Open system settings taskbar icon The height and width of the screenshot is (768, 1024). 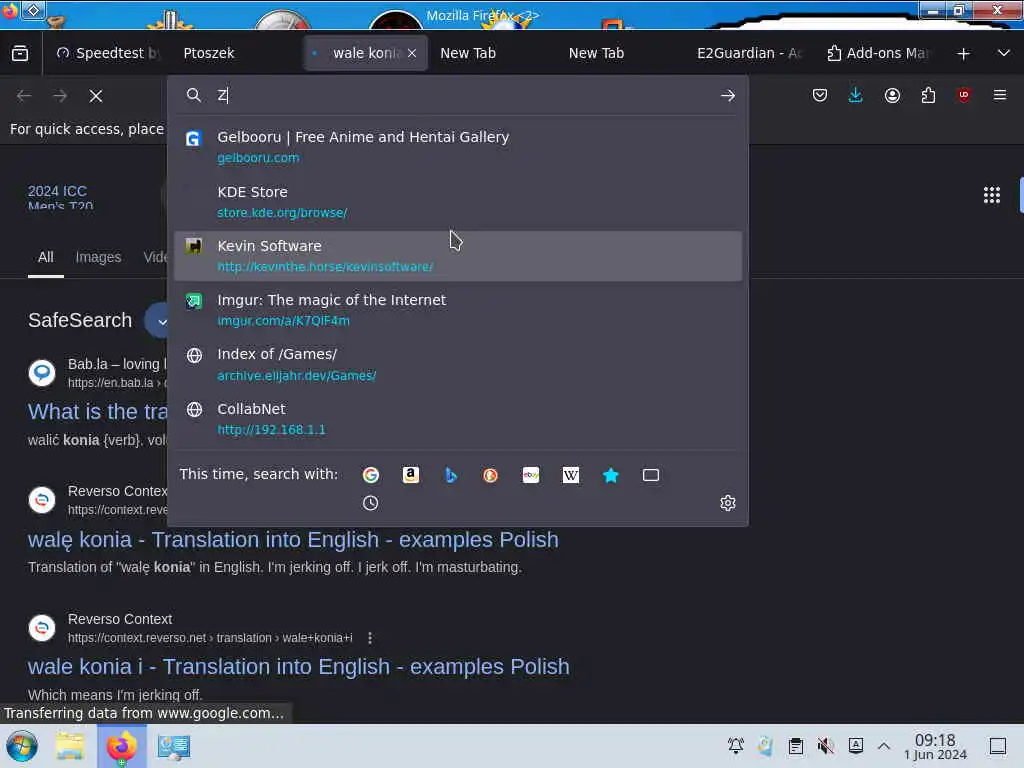[174, 746]
